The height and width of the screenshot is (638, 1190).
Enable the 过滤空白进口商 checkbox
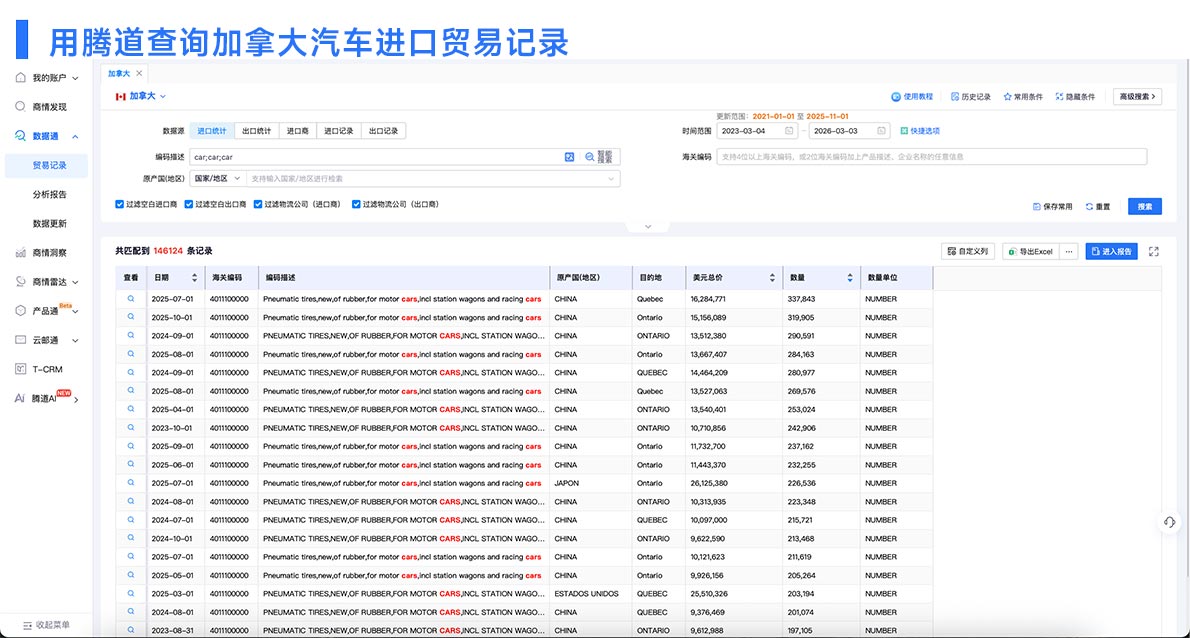[120, 204]
